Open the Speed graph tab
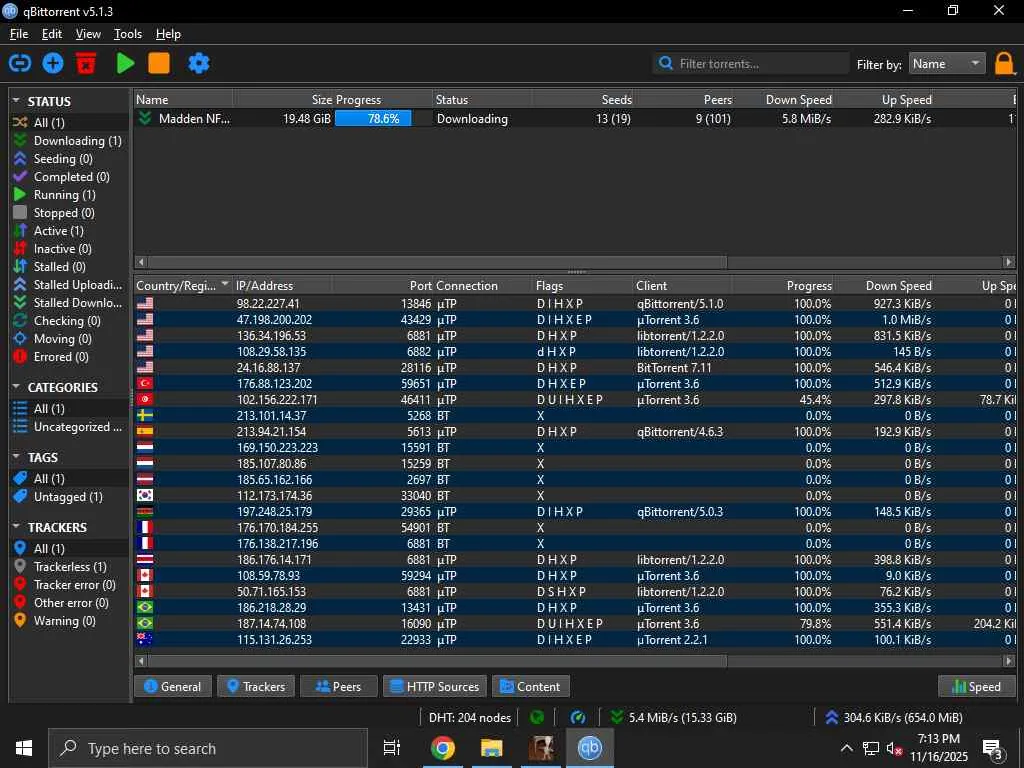 coord(977,686)
